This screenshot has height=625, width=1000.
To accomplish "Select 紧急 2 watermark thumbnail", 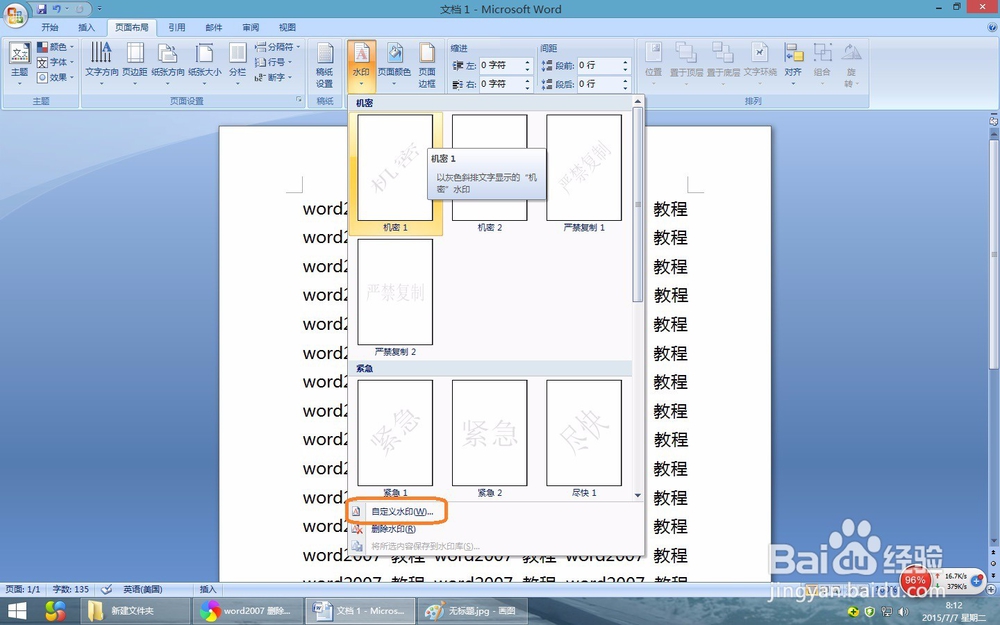I will (x=490, y=438).
